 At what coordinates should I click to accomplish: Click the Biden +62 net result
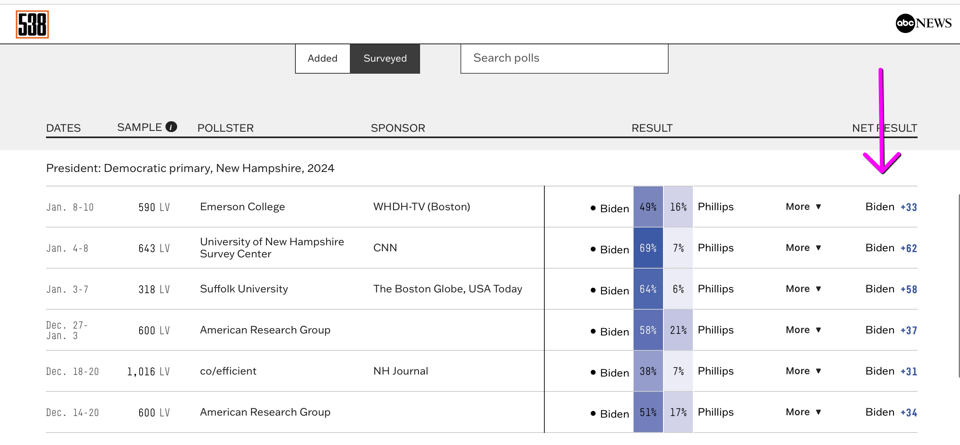[x=890, y=248]
